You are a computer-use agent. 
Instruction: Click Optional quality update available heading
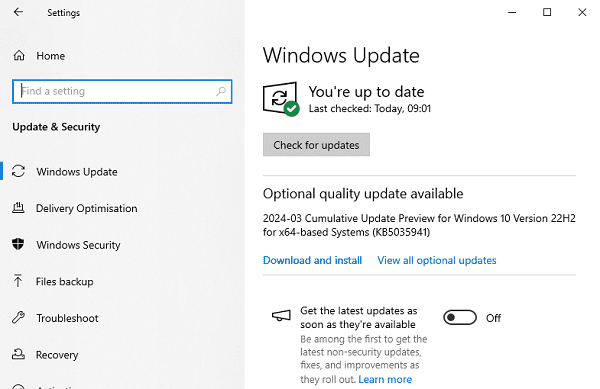click(363, 194)
